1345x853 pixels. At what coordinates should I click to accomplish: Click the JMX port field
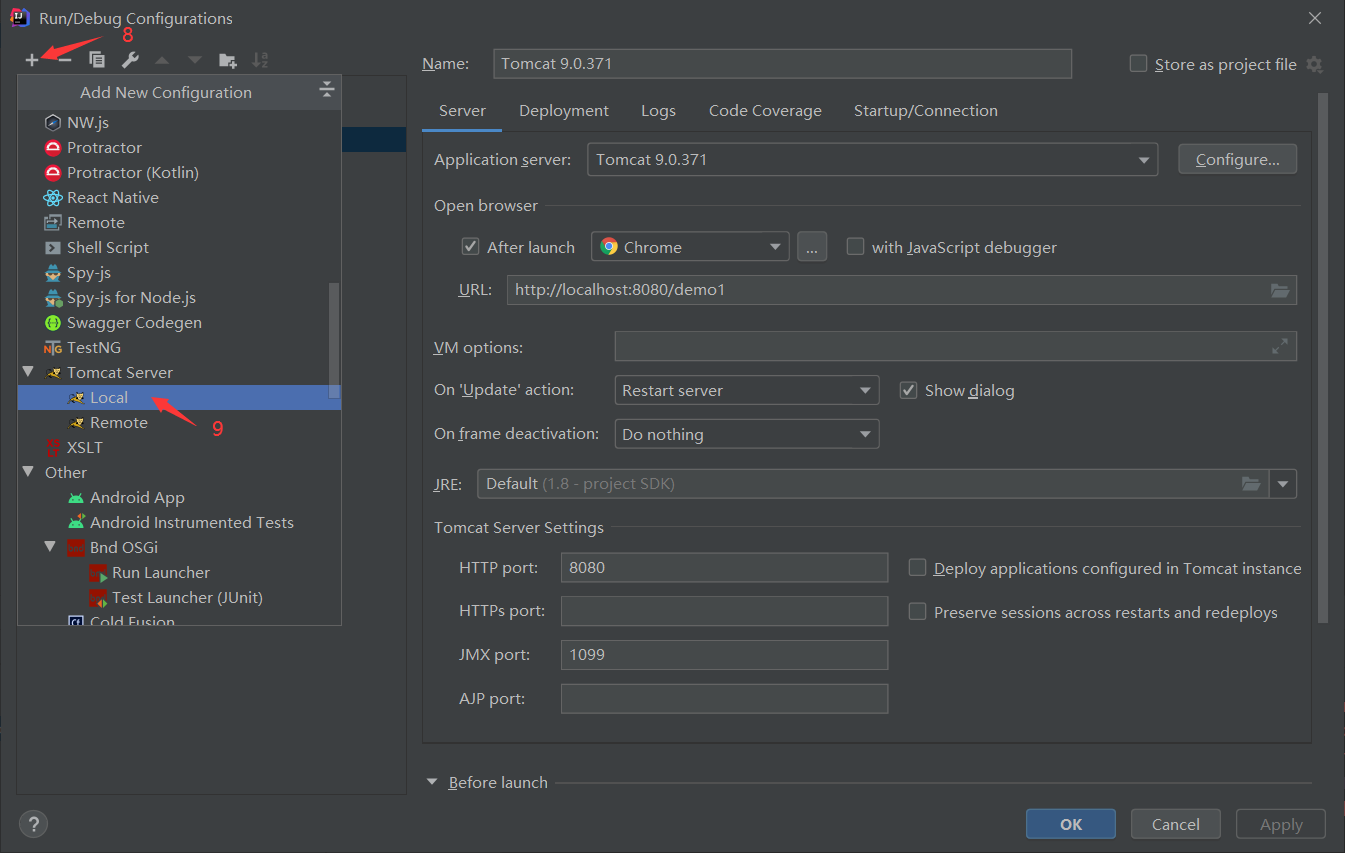point(724,655)
